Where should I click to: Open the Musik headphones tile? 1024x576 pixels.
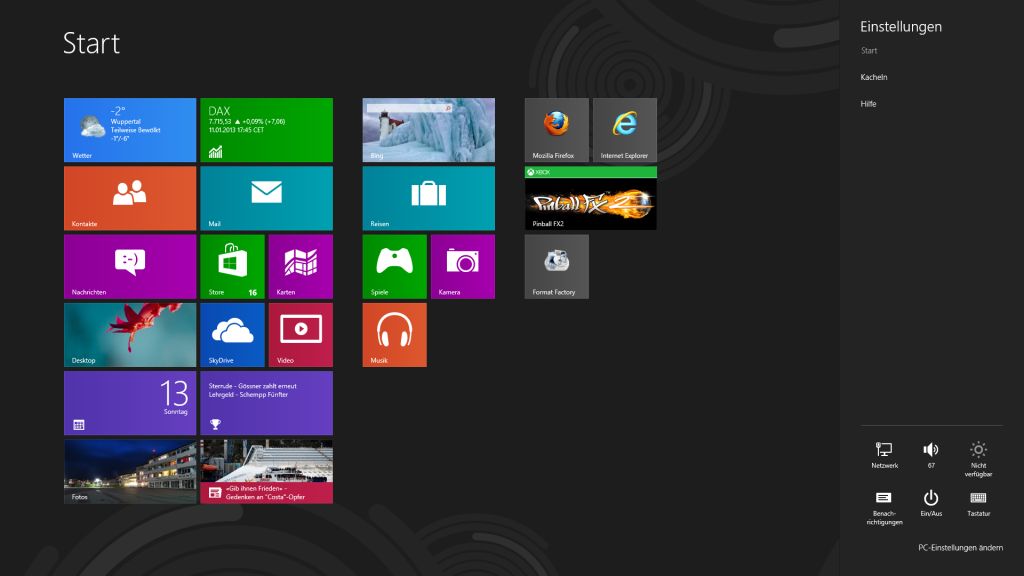pyautogui.click(x=394, y=334)
